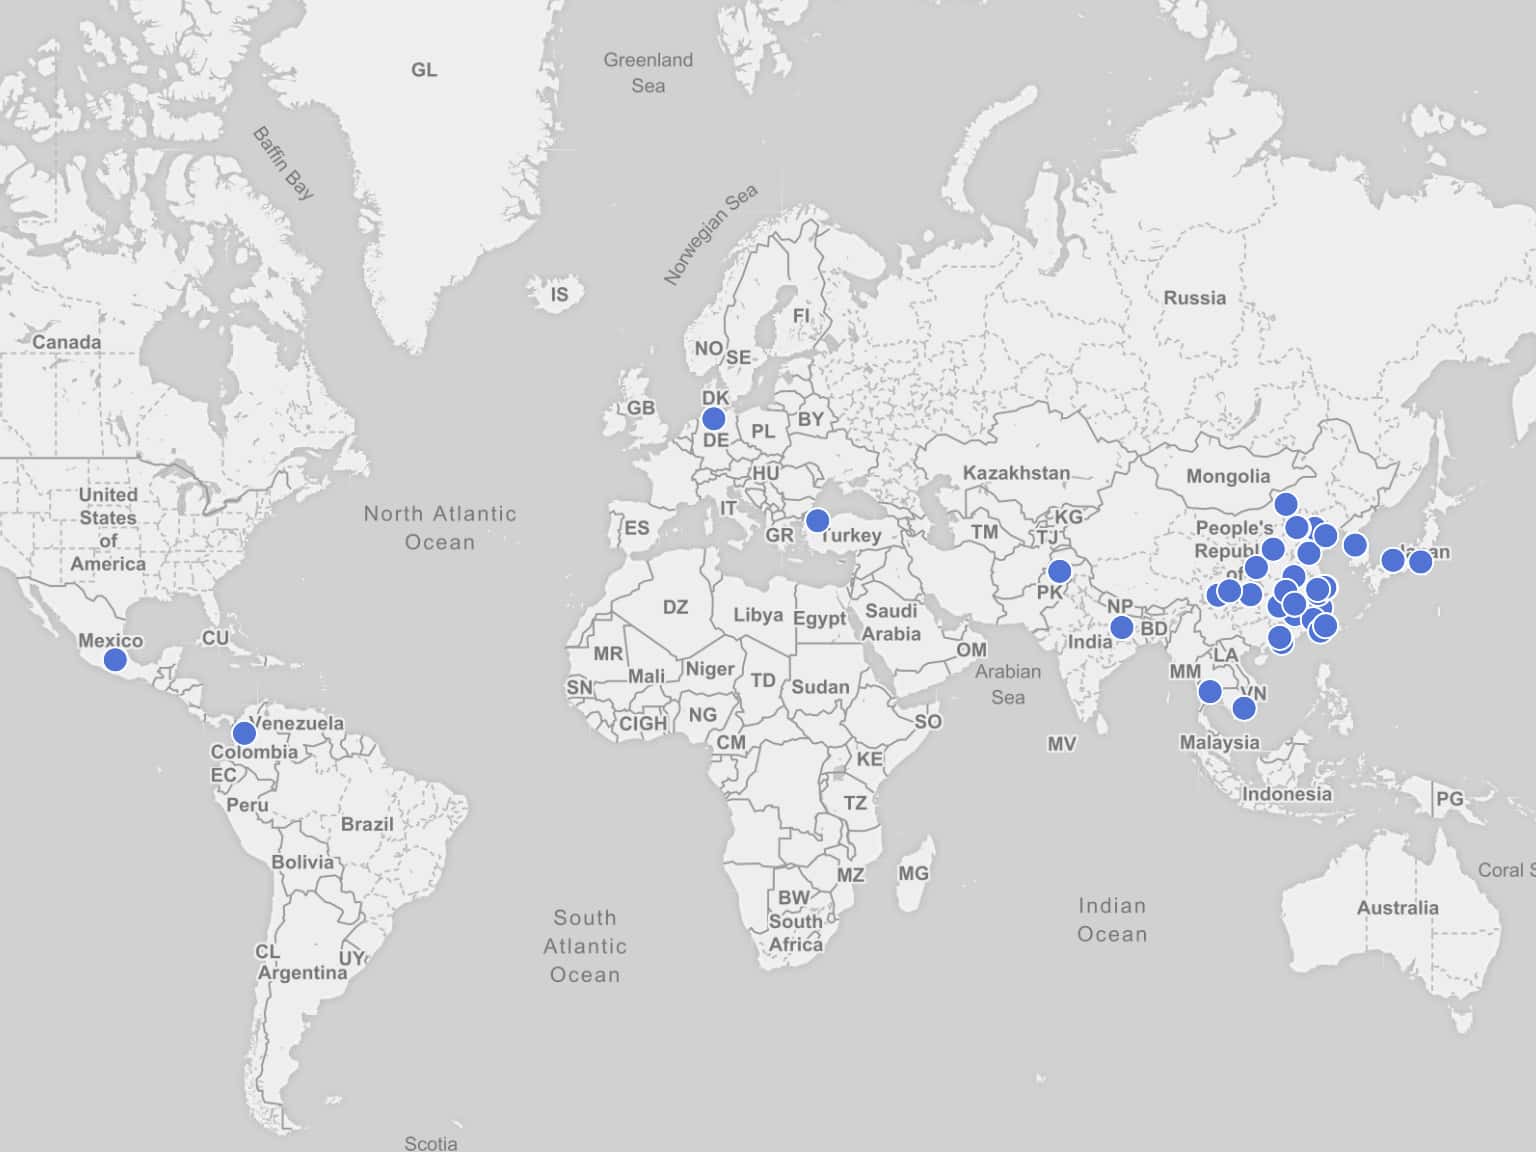Image resolution: width=1536 pixels, height=1152 pixels.
Task: Select the marker on the Korean peninsula
Action: click(x=1355, y=545)
